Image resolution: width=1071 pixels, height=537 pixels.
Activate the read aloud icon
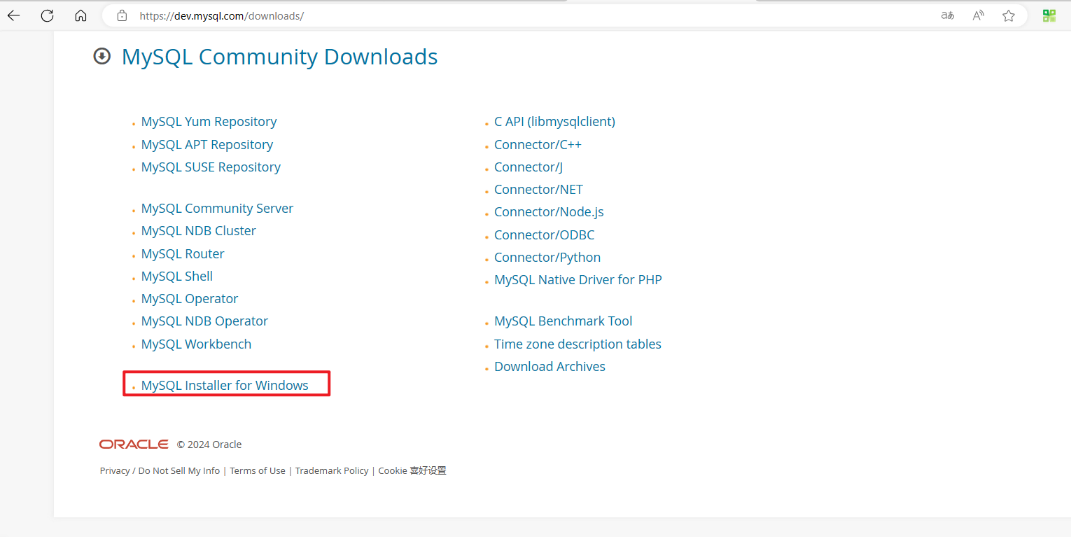click(978, 16)
